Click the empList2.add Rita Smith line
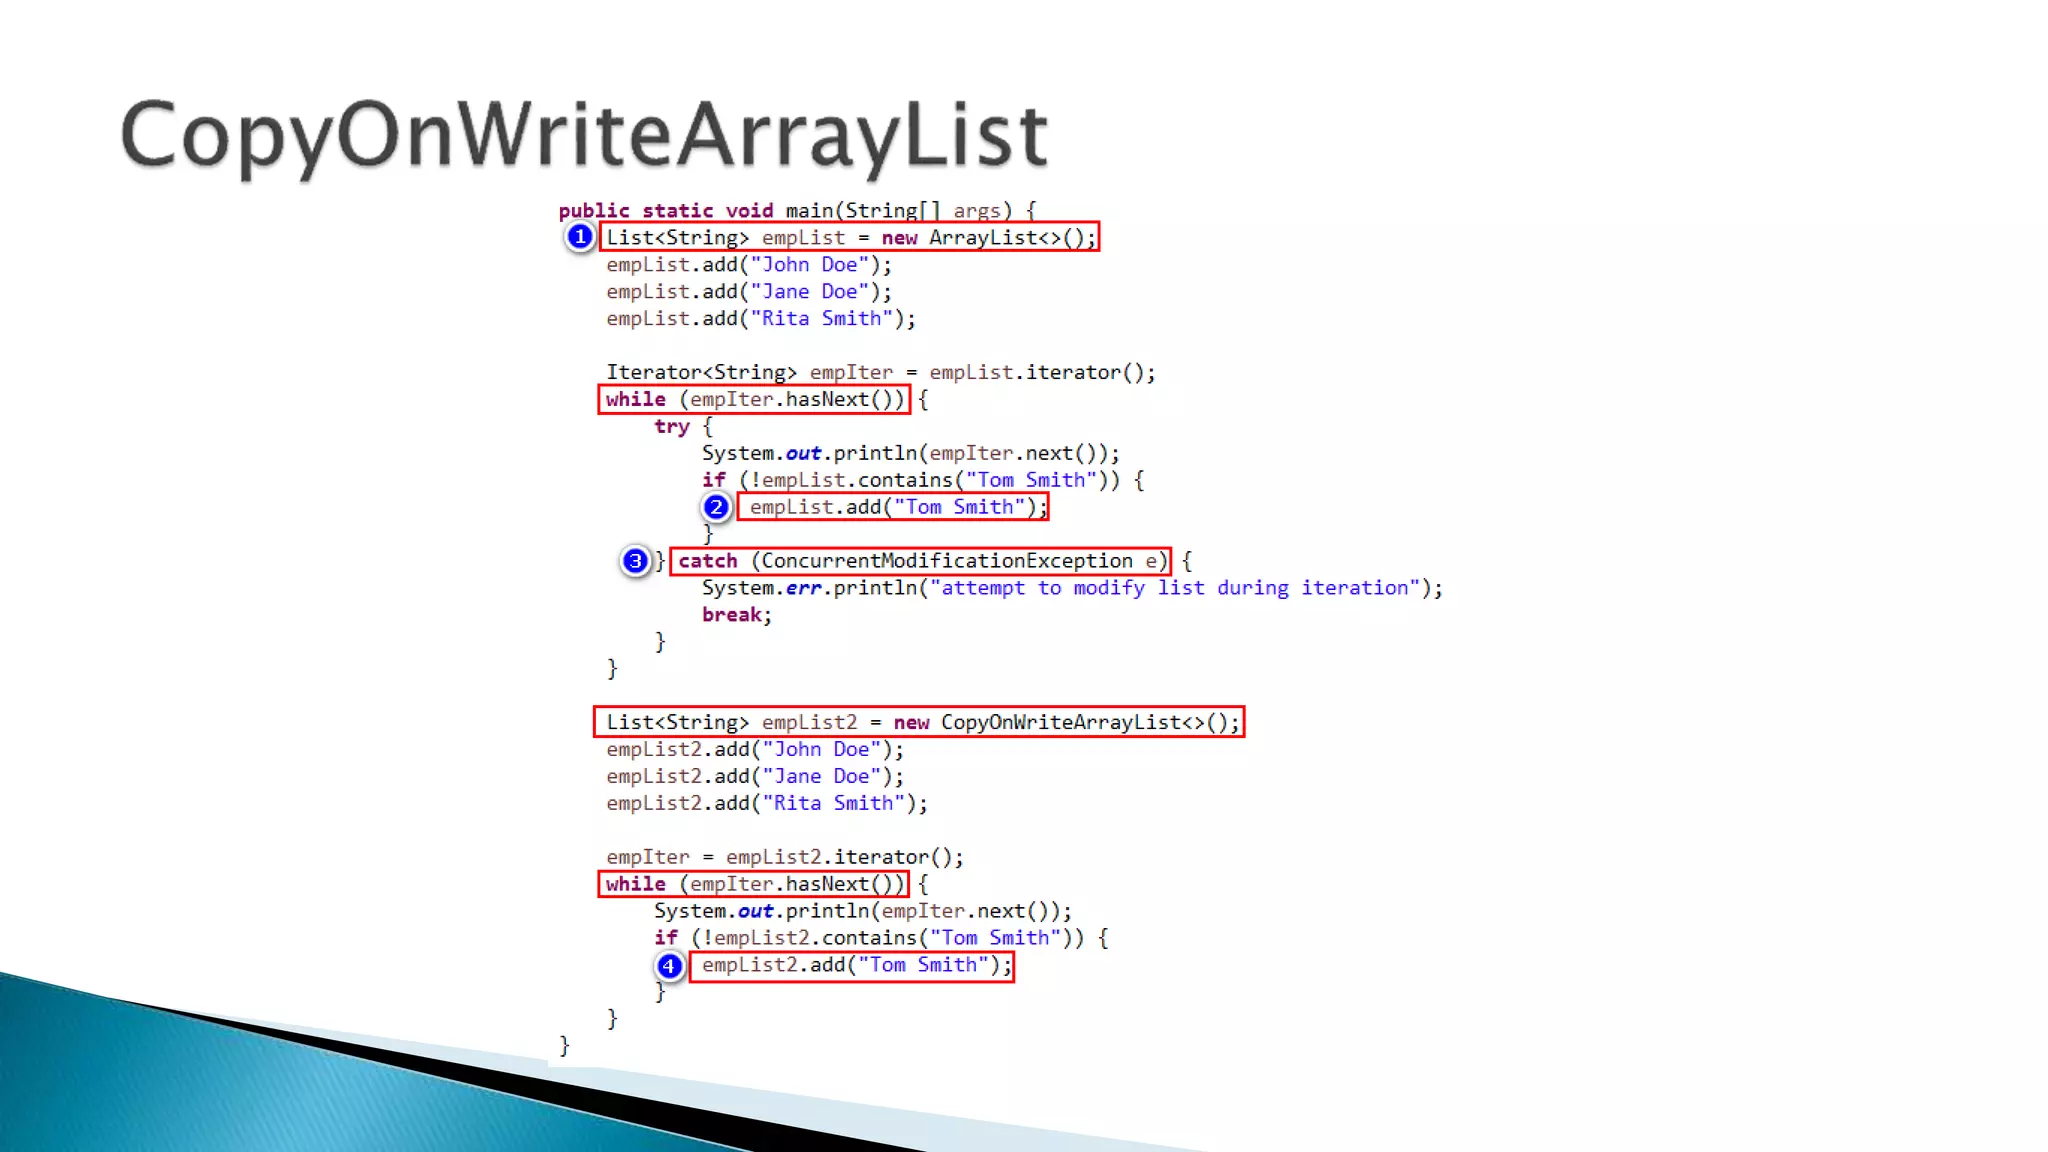The height and width of the screenshot is (1152, 2048). click(766, 803)
